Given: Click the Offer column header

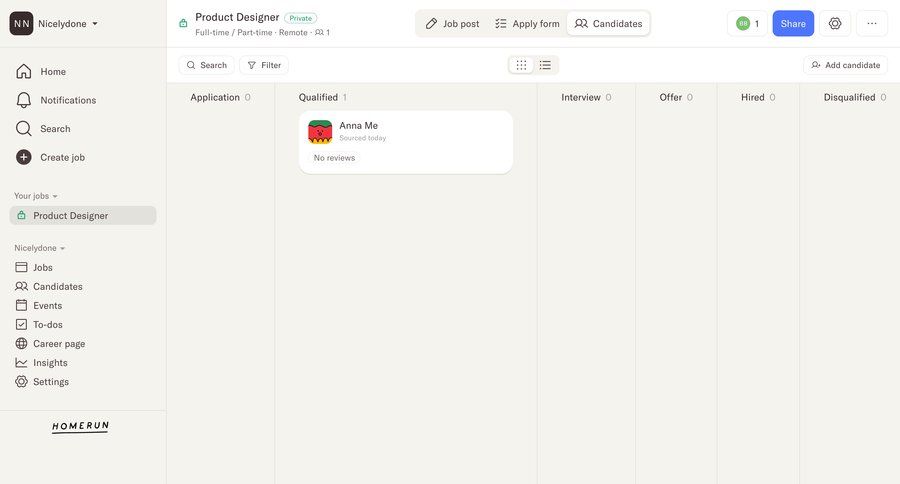Looking at the screenshot, I should [x=676, y=98].
